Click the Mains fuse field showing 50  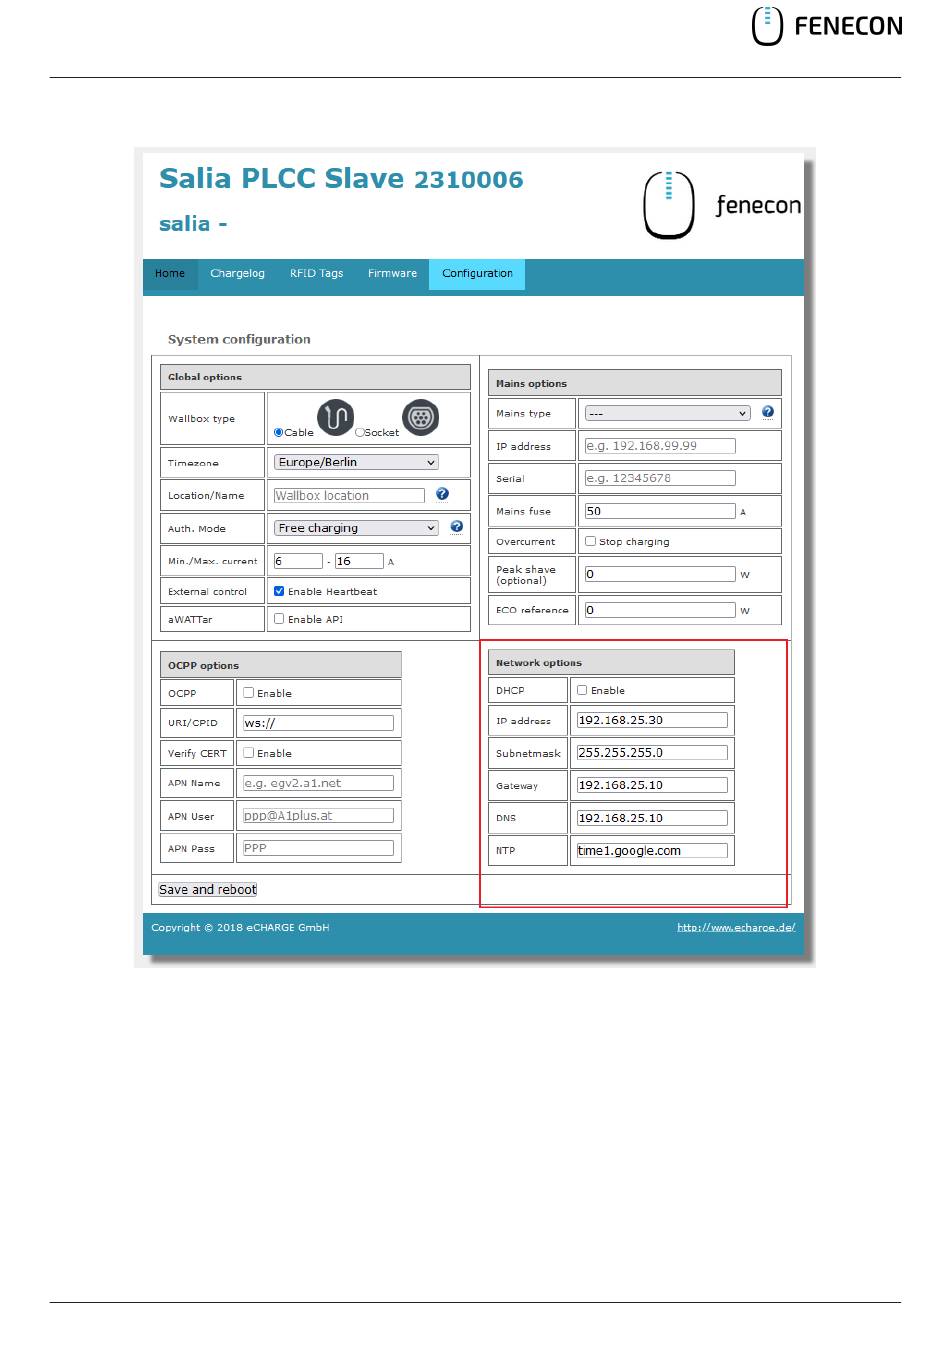[660, 511]
